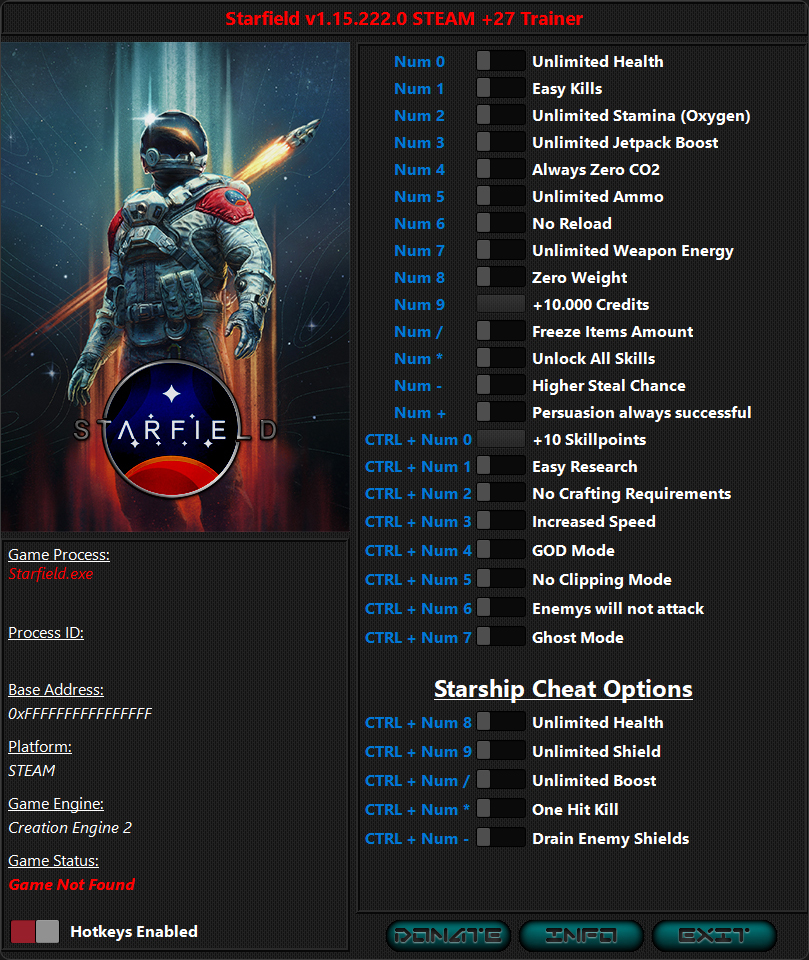Click the Starfield cover art image
The image size is (809, 960).
pos(175,287)
